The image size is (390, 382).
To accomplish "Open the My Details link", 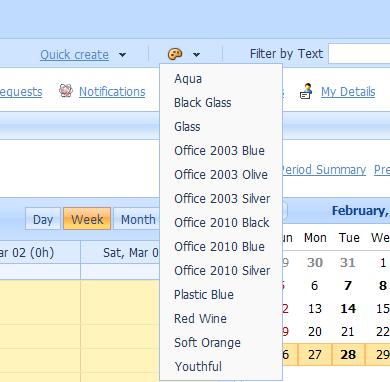I will coord(348,92).
